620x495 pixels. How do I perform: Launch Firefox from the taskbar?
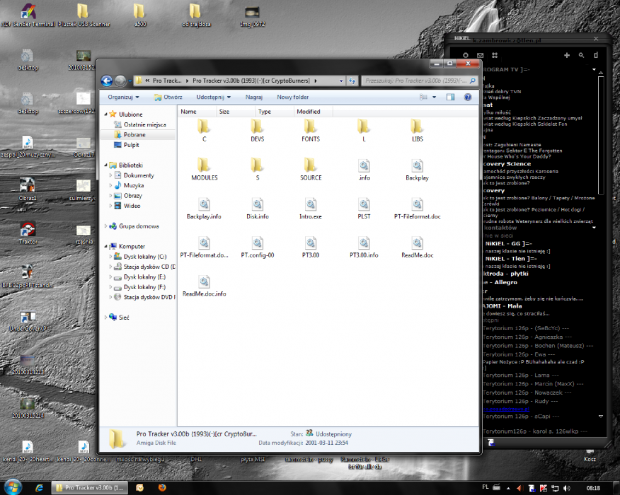pos(162,488)
